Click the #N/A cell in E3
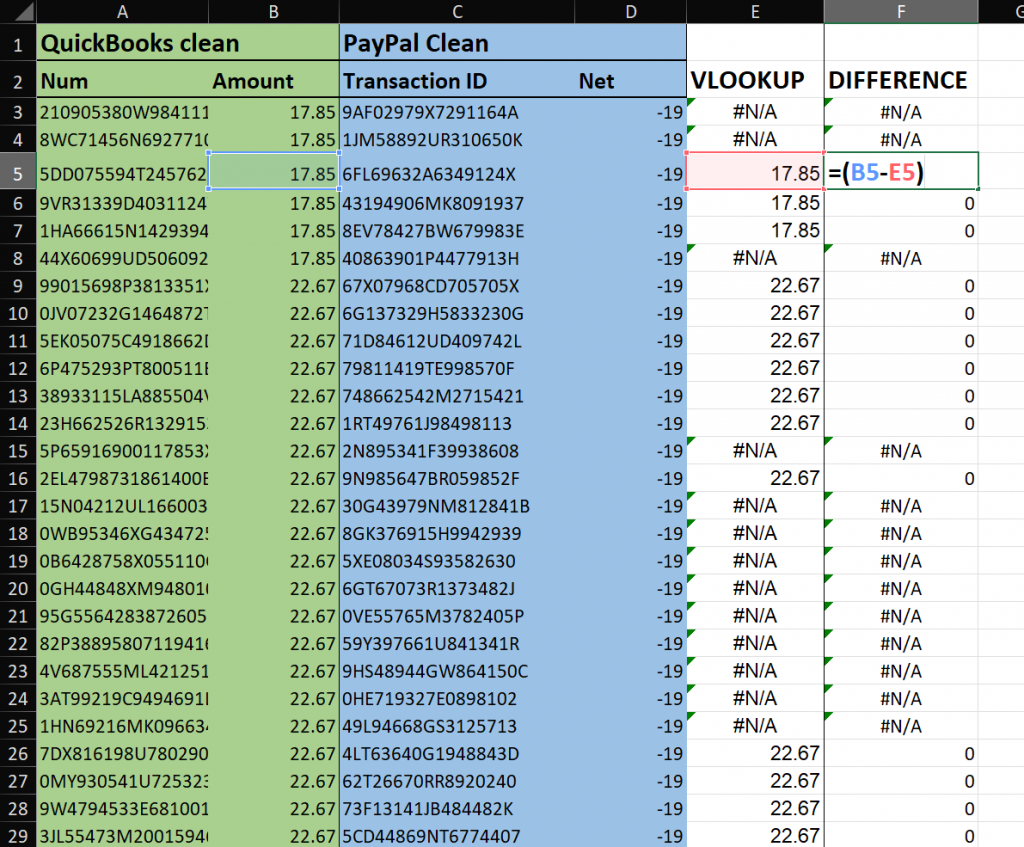This screenshot has width=1024, height=847. point(755,111)
